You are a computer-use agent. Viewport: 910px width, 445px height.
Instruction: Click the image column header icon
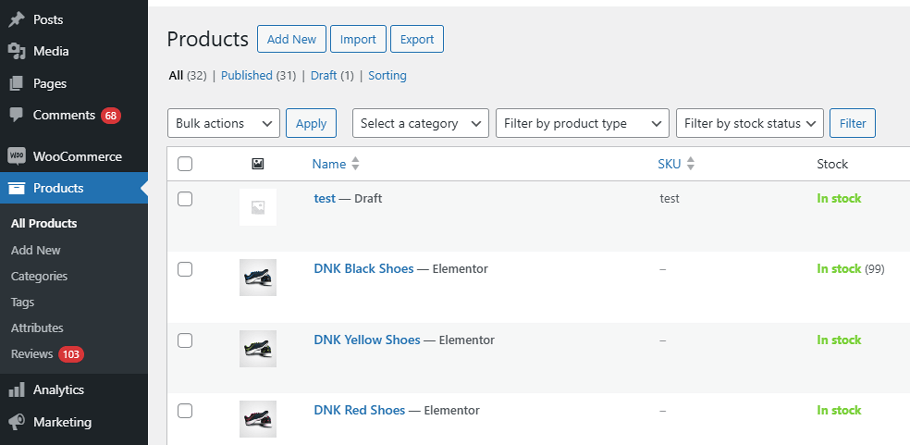(x=258, y=164)
